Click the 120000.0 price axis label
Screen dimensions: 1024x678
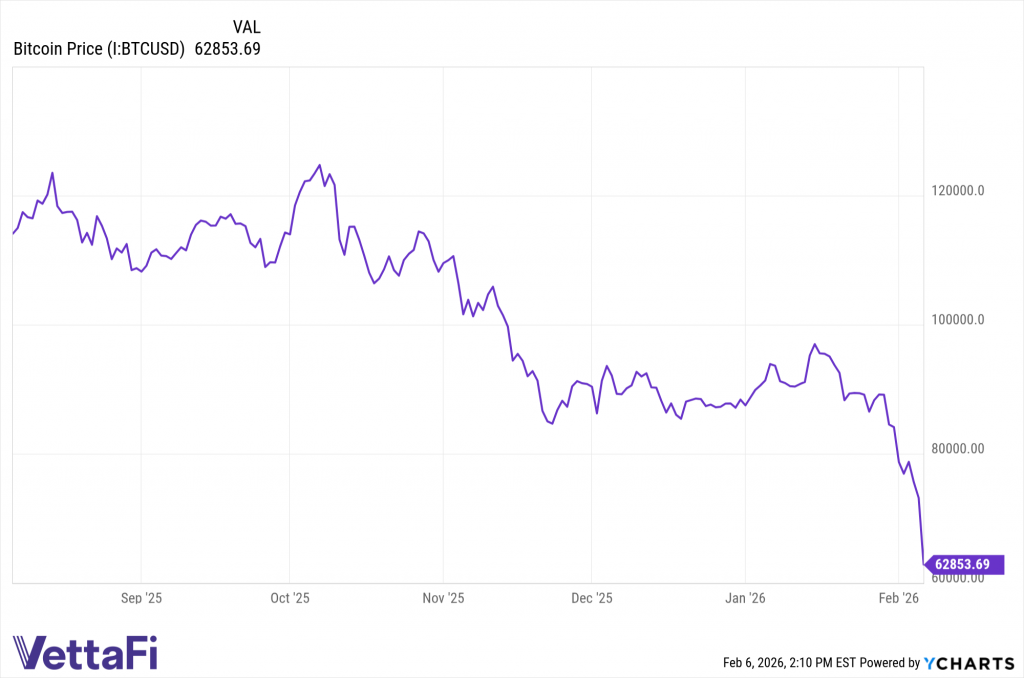(957, 190)
